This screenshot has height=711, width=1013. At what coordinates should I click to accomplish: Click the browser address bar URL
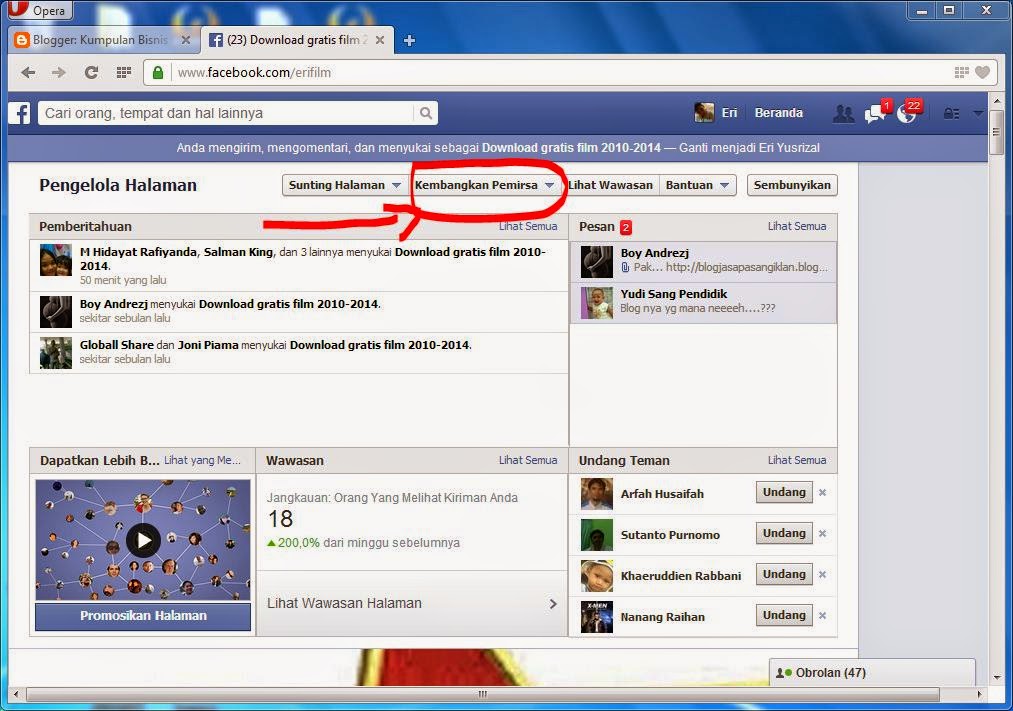click(254, 72)
